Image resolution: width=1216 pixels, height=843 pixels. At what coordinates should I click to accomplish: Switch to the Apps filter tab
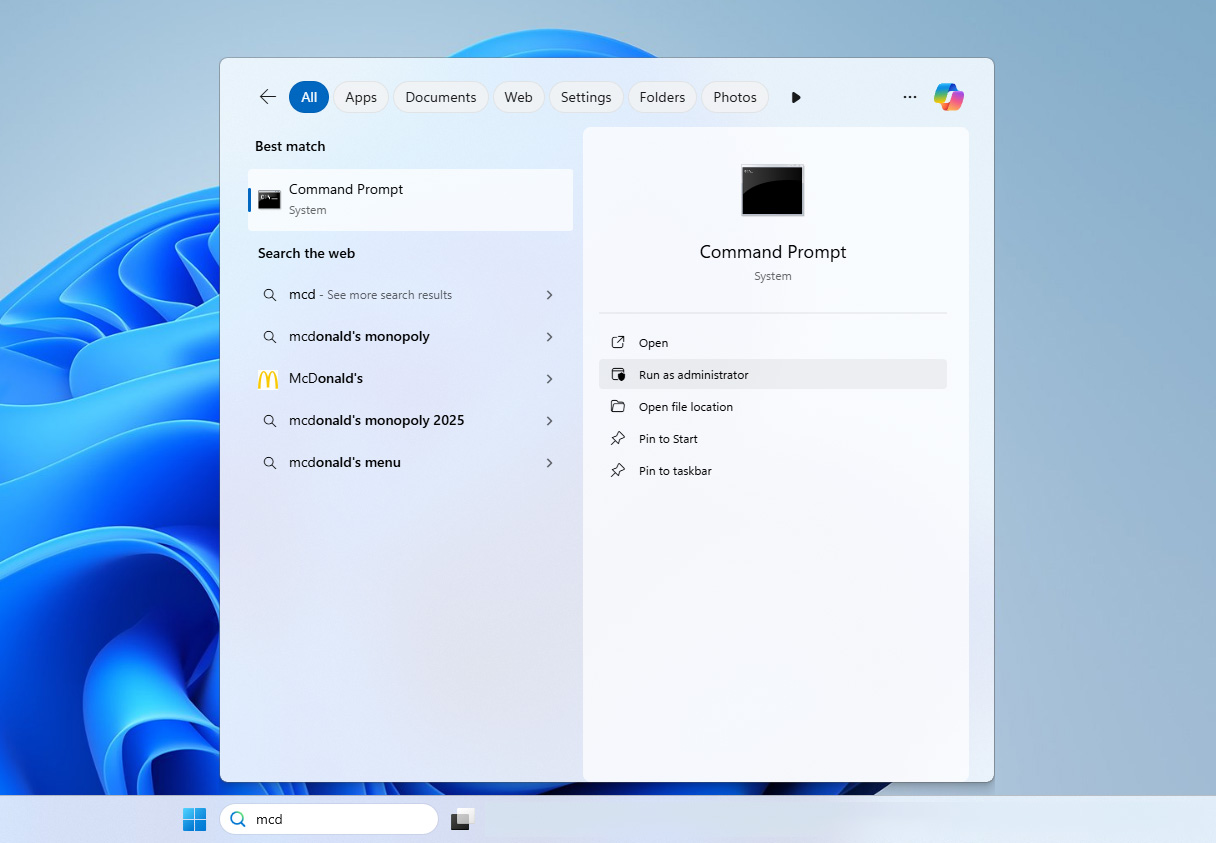coord(360,97)
